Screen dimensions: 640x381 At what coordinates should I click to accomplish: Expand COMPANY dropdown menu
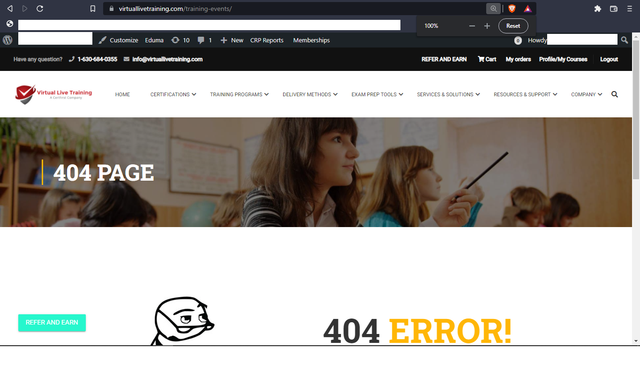tap(587, 94)
